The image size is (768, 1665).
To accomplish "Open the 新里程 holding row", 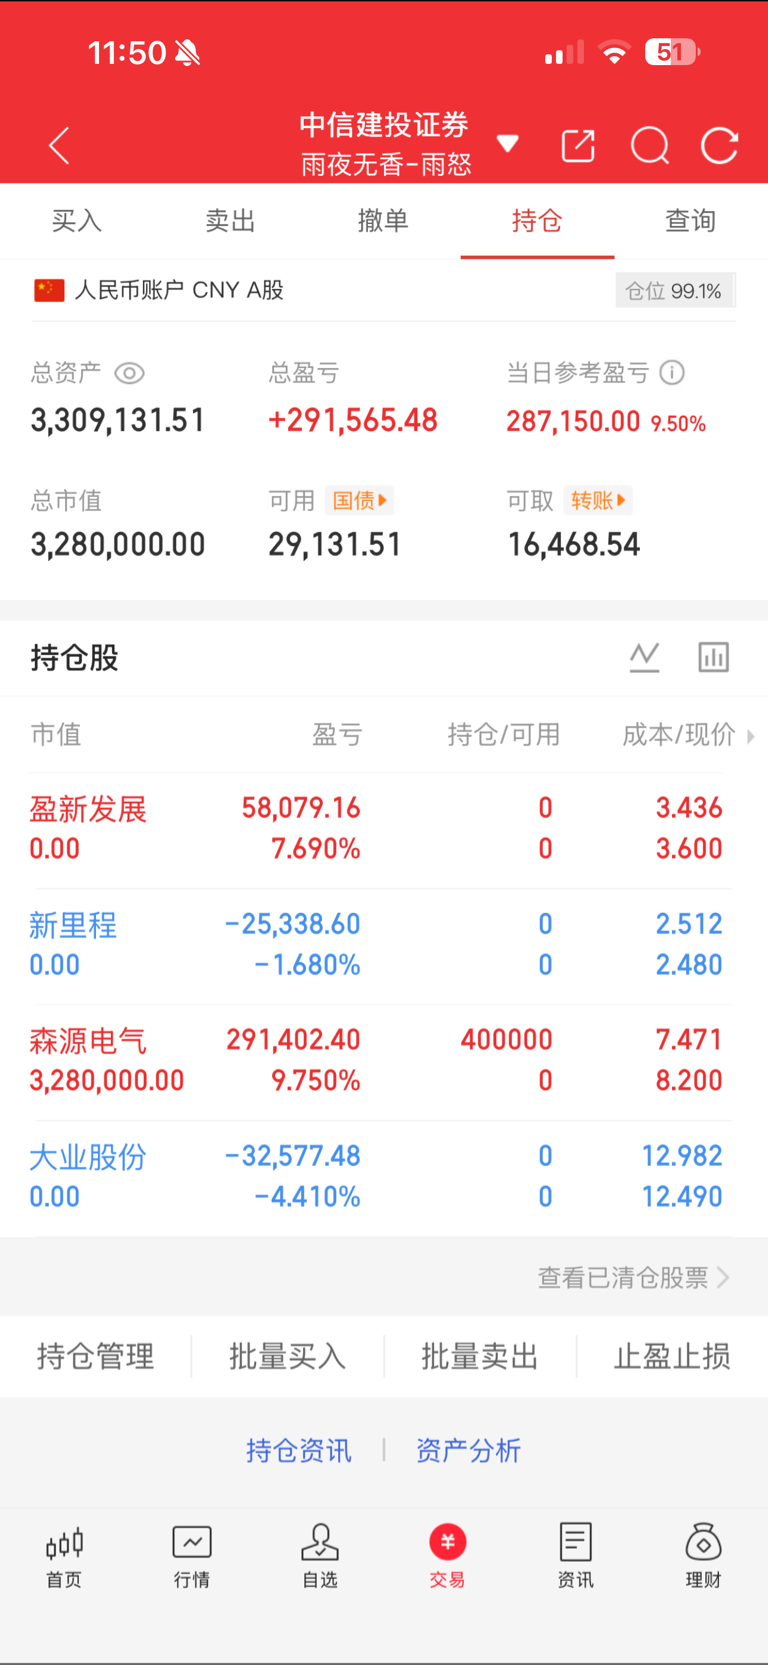I will tap(384, 945).
